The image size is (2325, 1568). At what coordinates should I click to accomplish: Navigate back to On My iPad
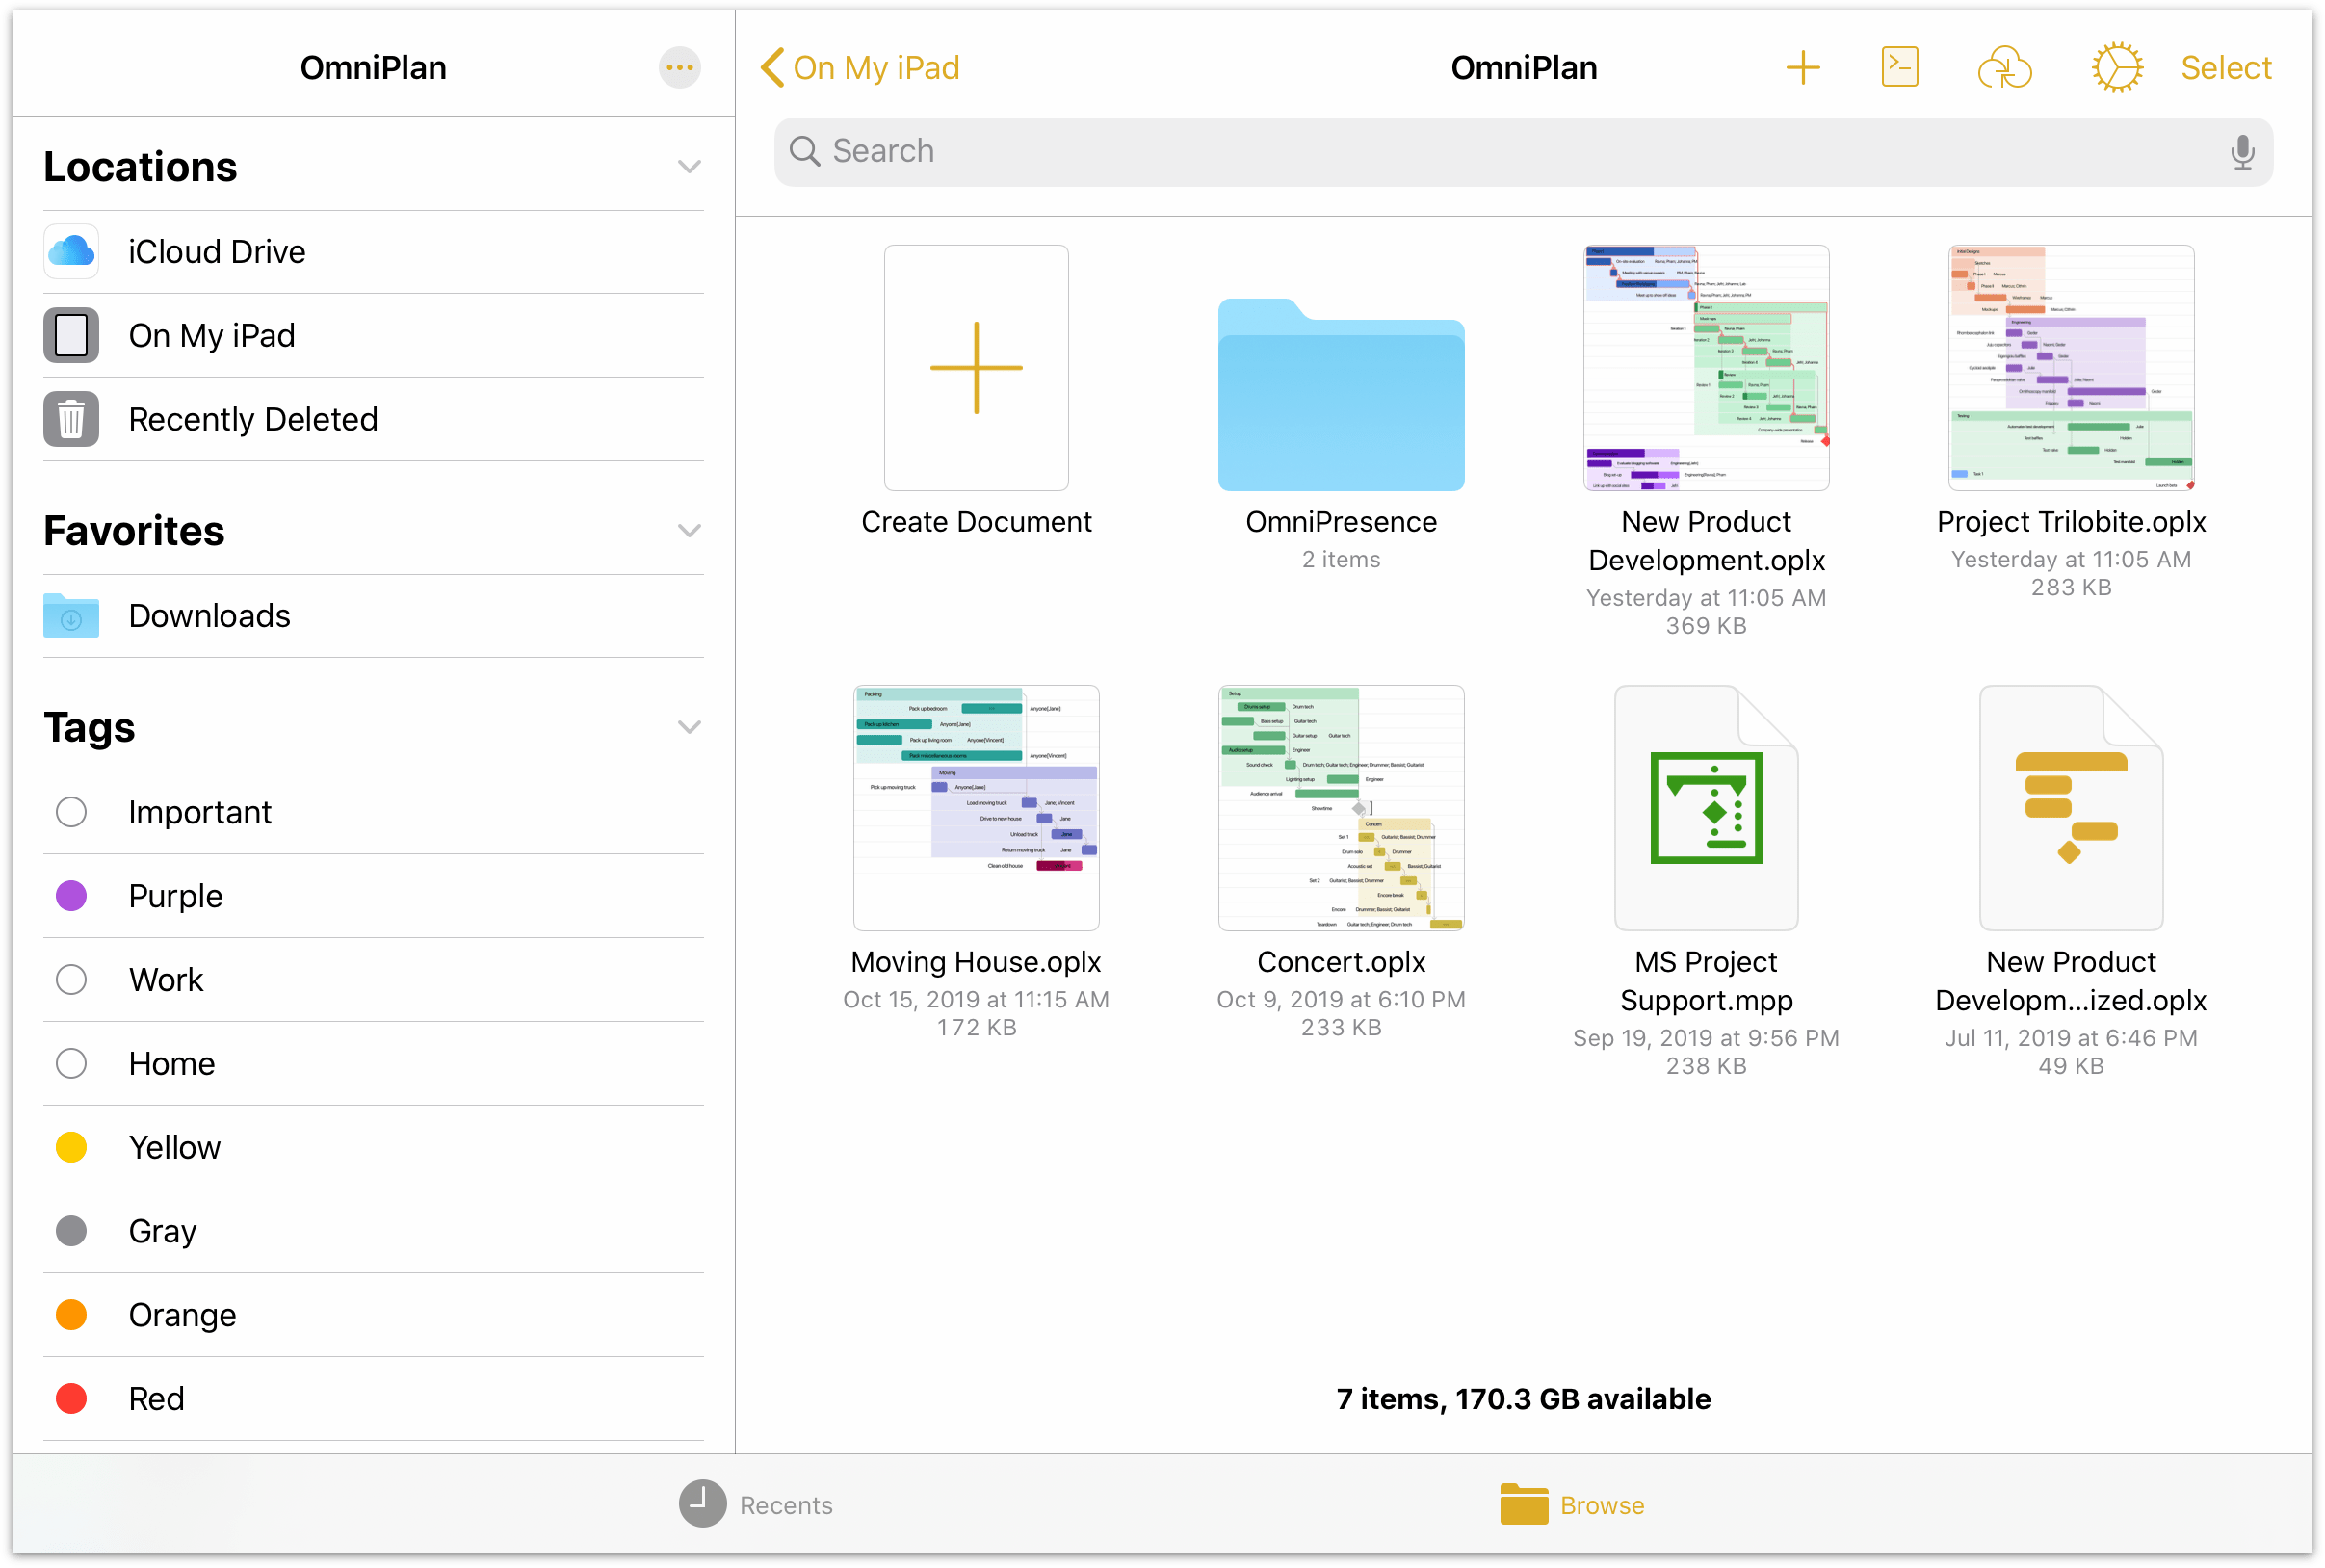[x=862, y=68]
